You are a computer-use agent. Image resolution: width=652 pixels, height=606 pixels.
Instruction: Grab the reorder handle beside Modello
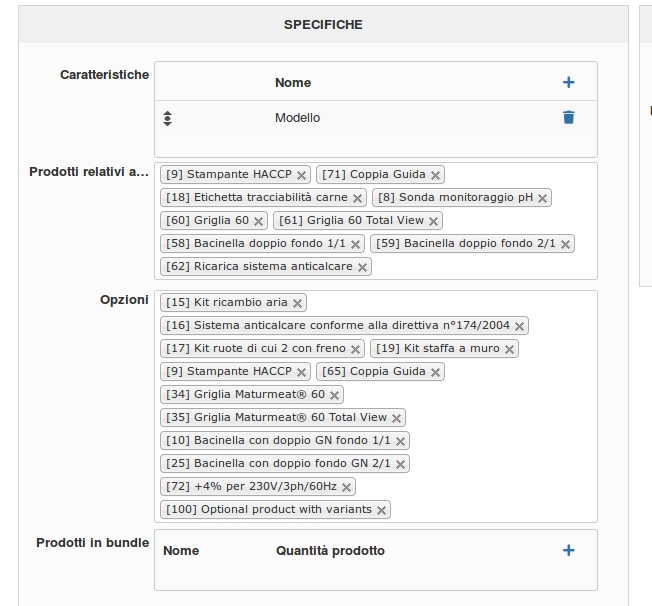167,118
